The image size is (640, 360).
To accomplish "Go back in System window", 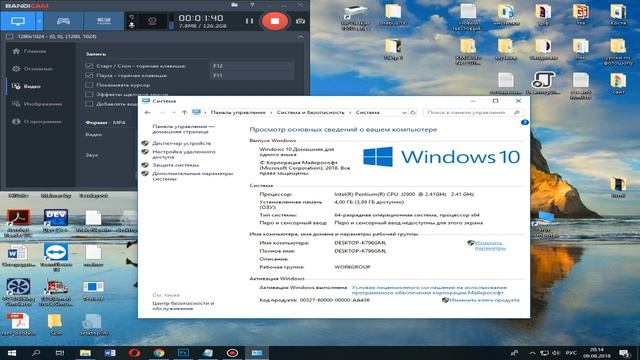I will tap(148, 113).
